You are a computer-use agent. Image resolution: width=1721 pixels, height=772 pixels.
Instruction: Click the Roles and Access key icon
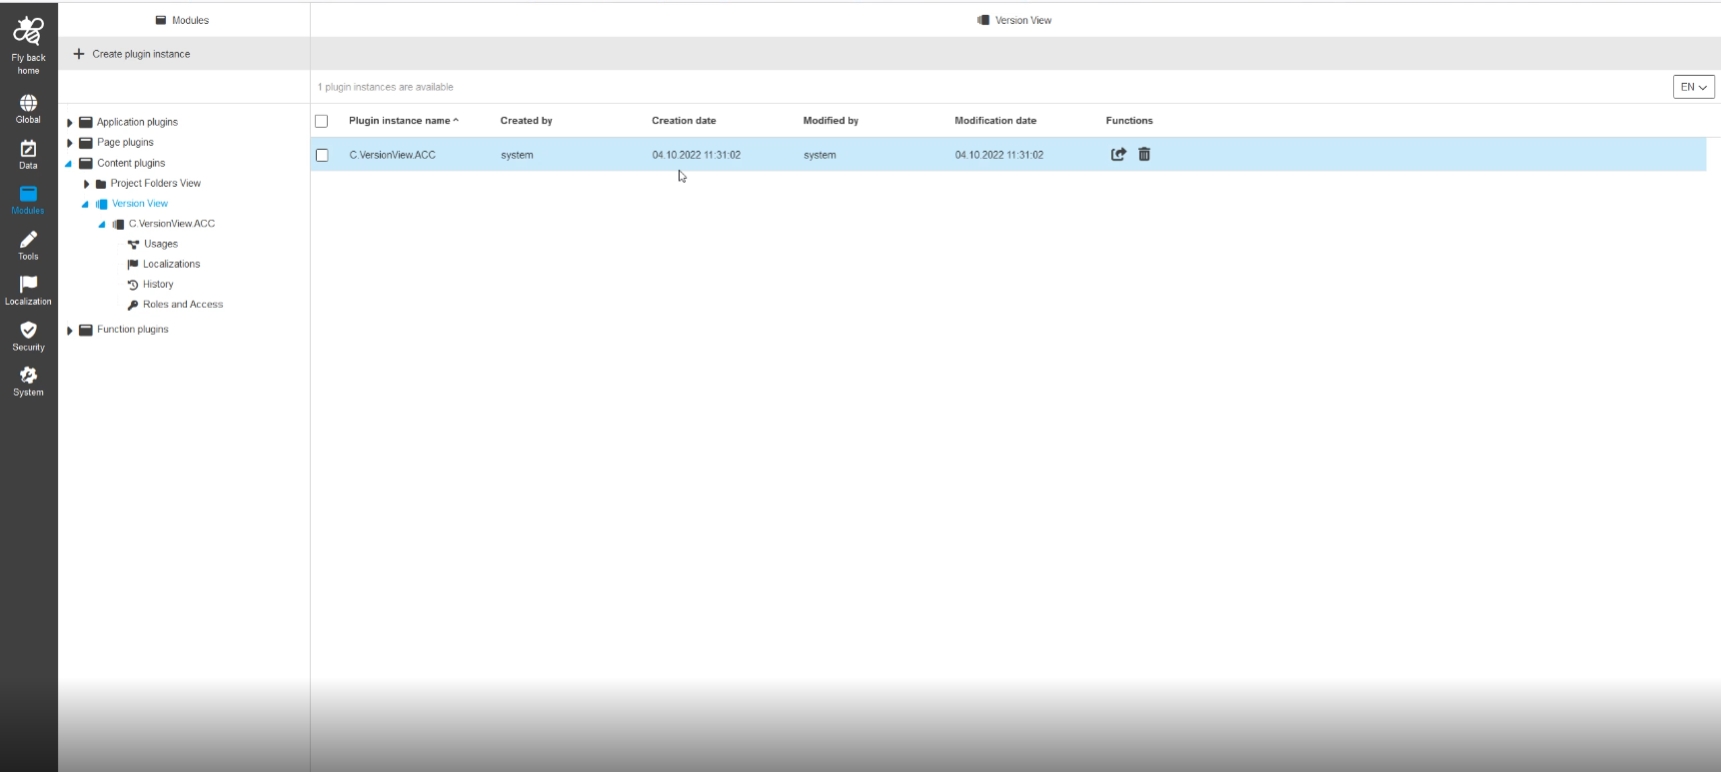tap(133, 305)
